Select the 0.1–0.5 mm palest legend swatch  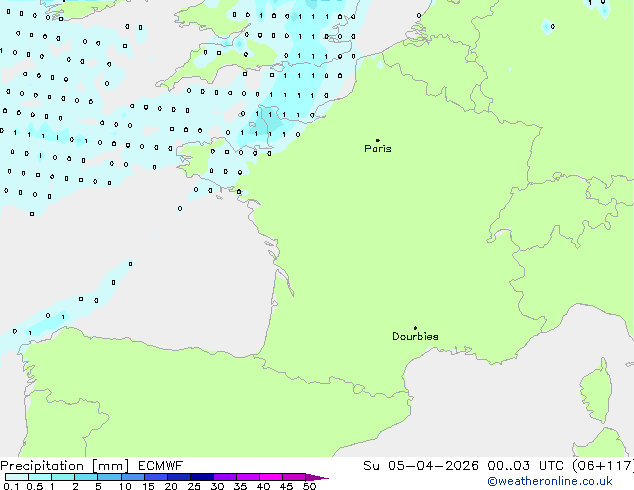click(17, 477)
